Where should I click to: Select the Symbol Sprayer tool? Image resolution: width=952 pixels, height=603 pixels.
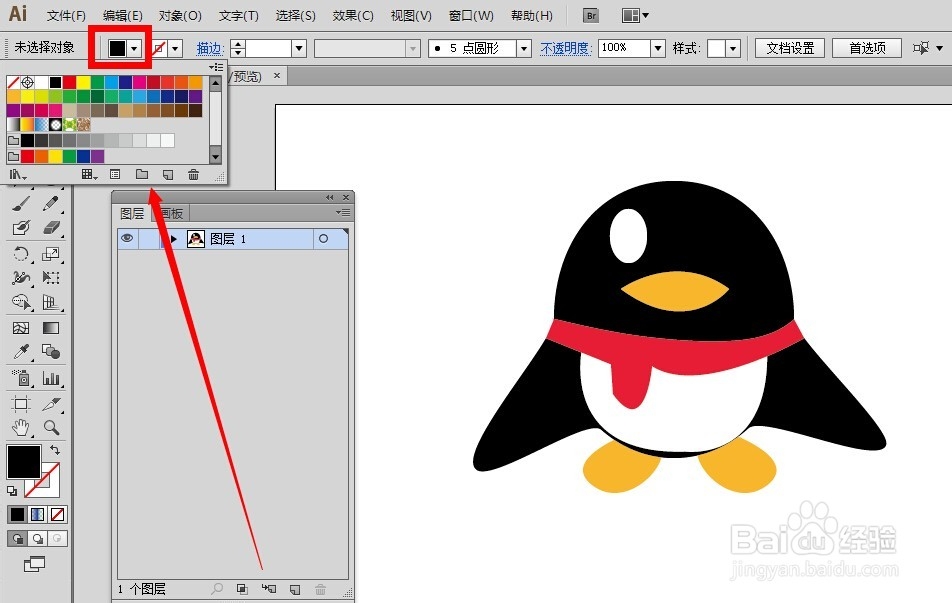pyautogui.click(x=21, y=378)
